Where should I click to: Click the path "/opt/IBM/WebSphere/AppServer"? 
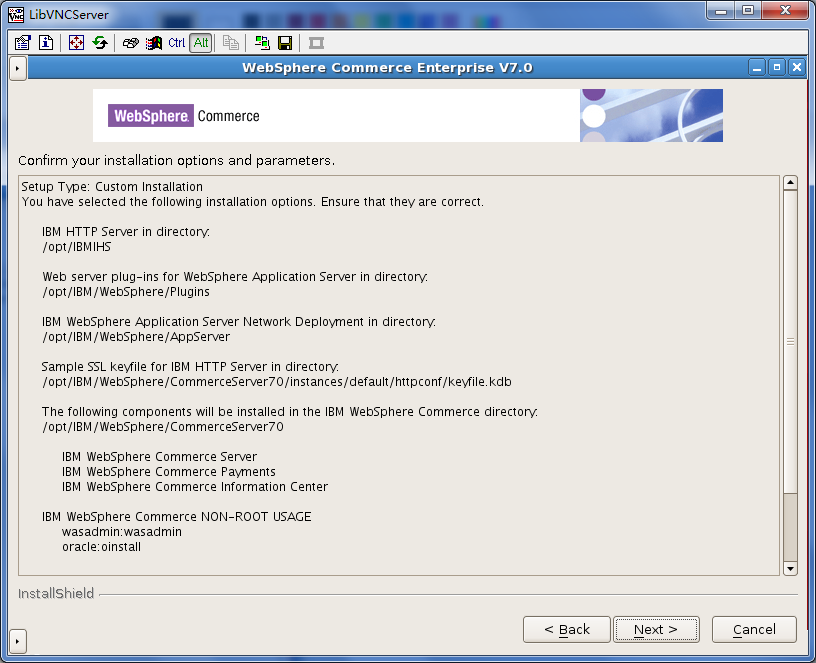[136, 337]
